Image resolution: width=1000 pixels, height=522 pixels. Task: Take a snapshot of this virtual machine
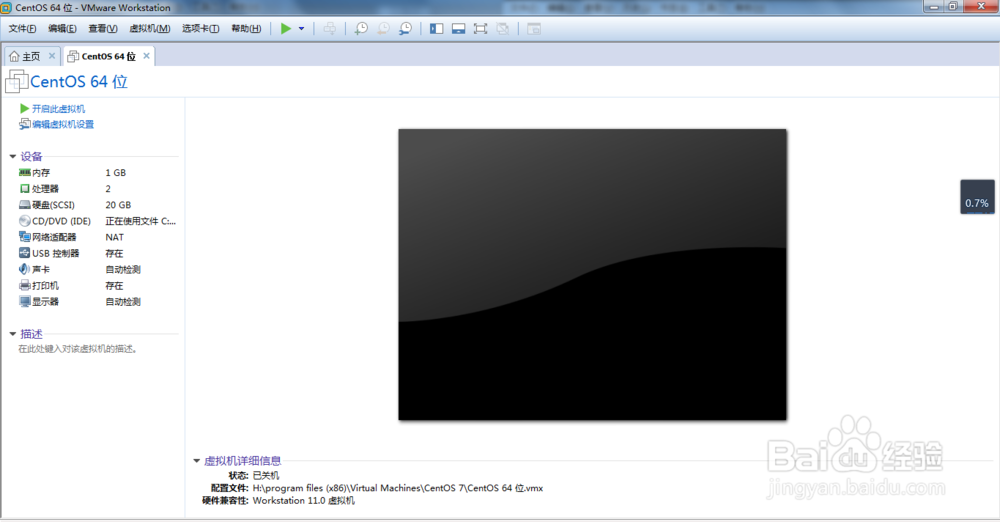point(361,29)
